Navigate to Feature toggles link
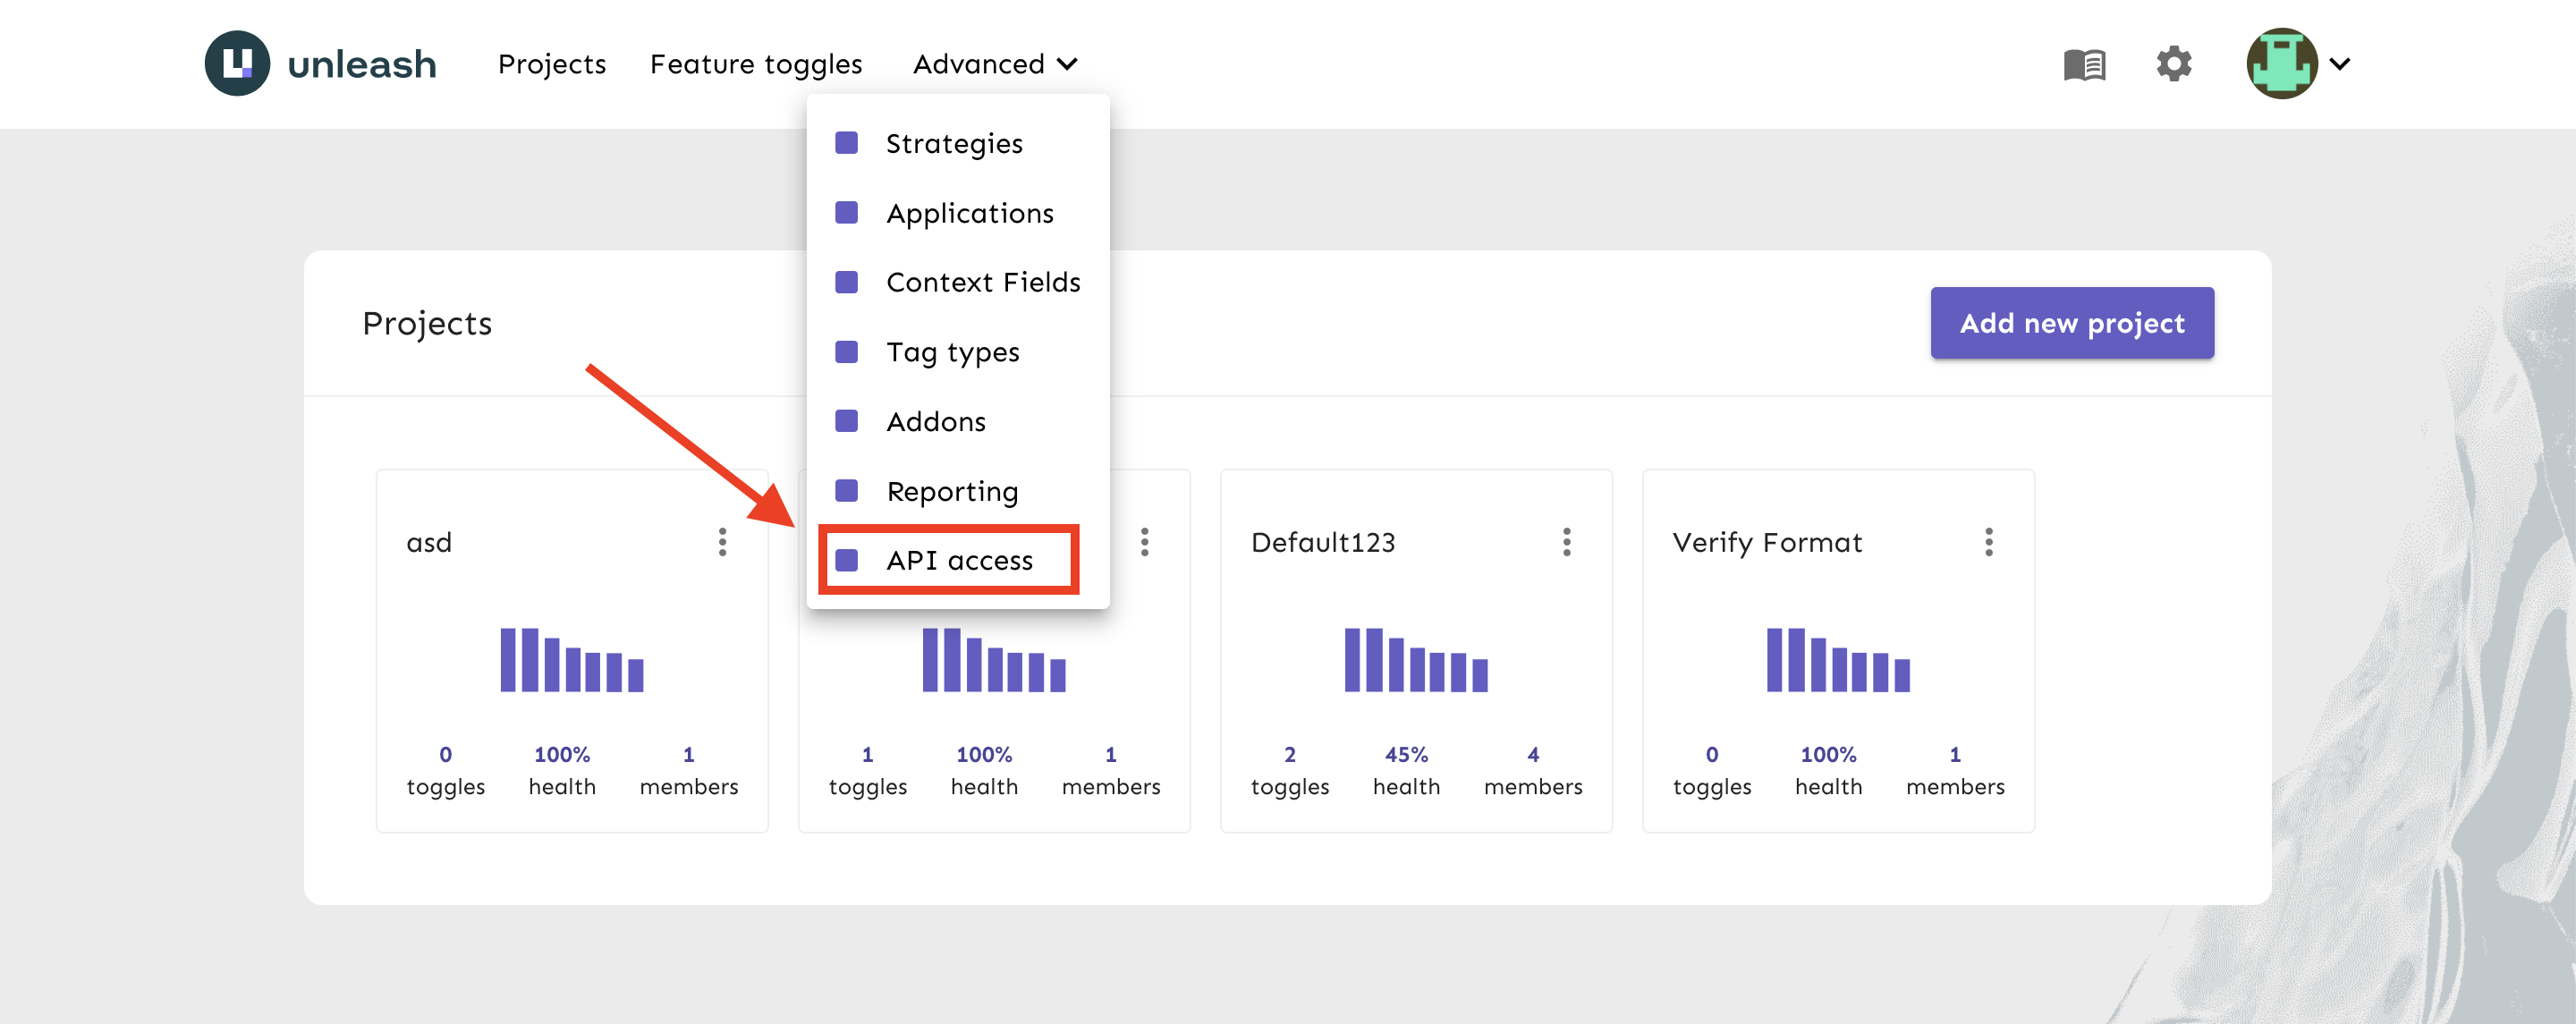This screenshot has width=2576, height=1024. (755, 65)
